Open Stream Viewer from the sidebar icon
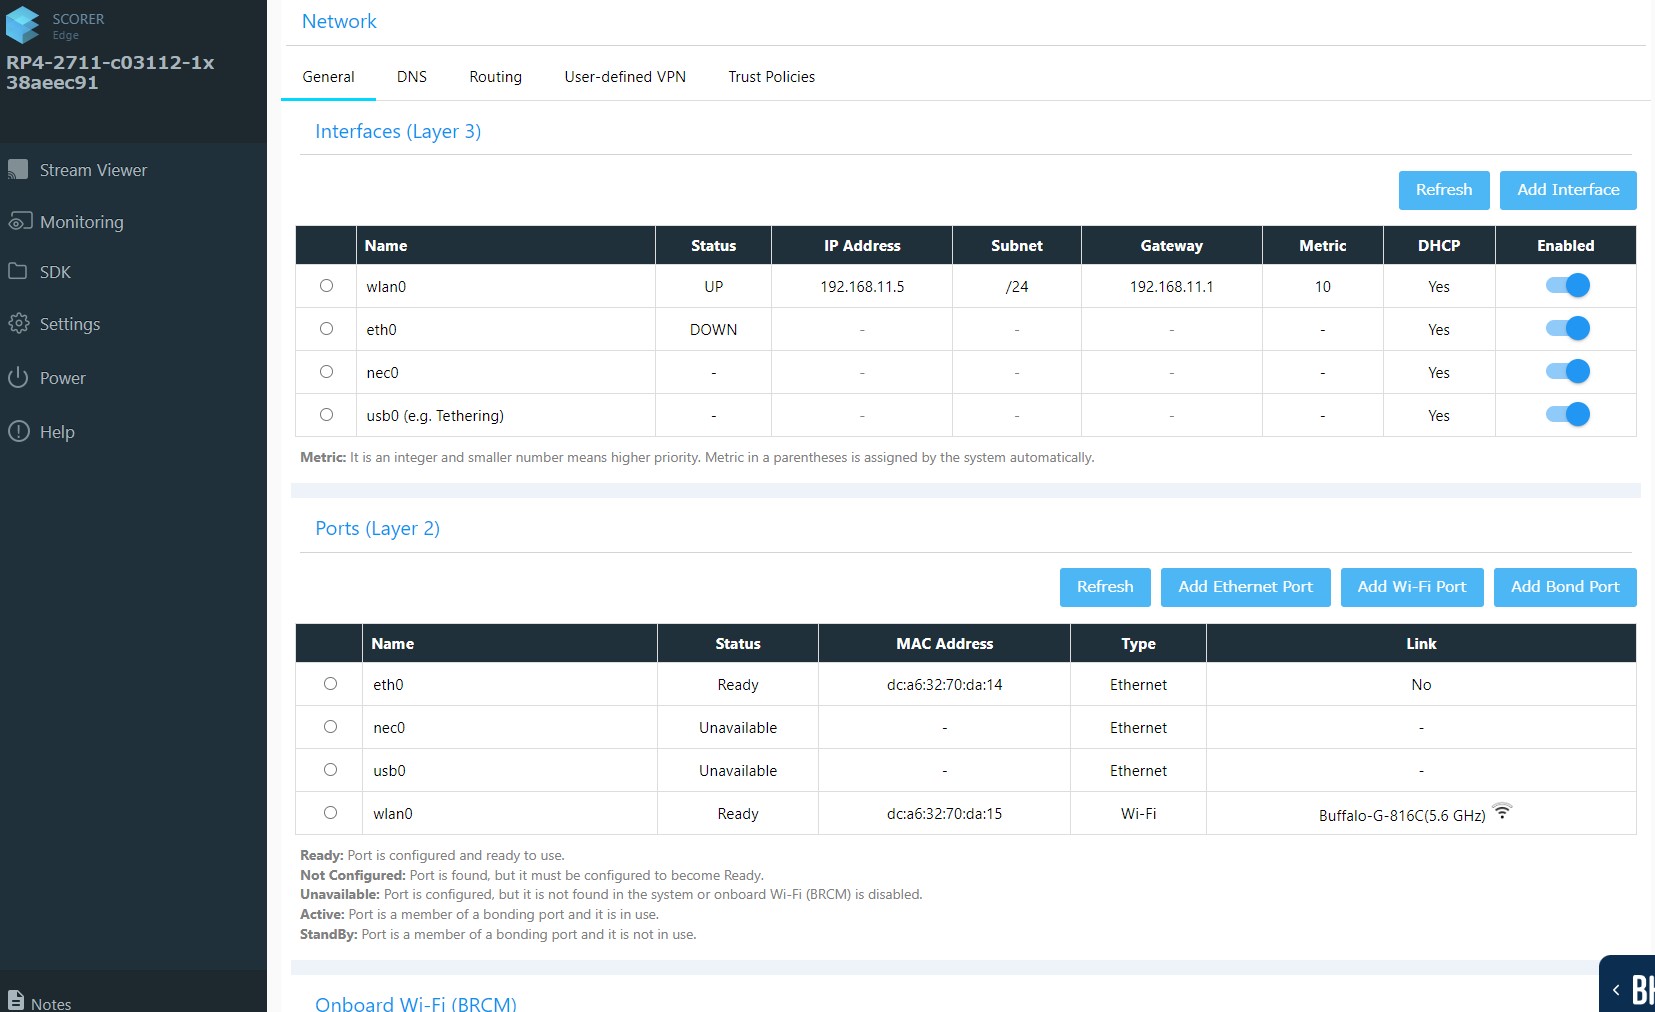 18,170
